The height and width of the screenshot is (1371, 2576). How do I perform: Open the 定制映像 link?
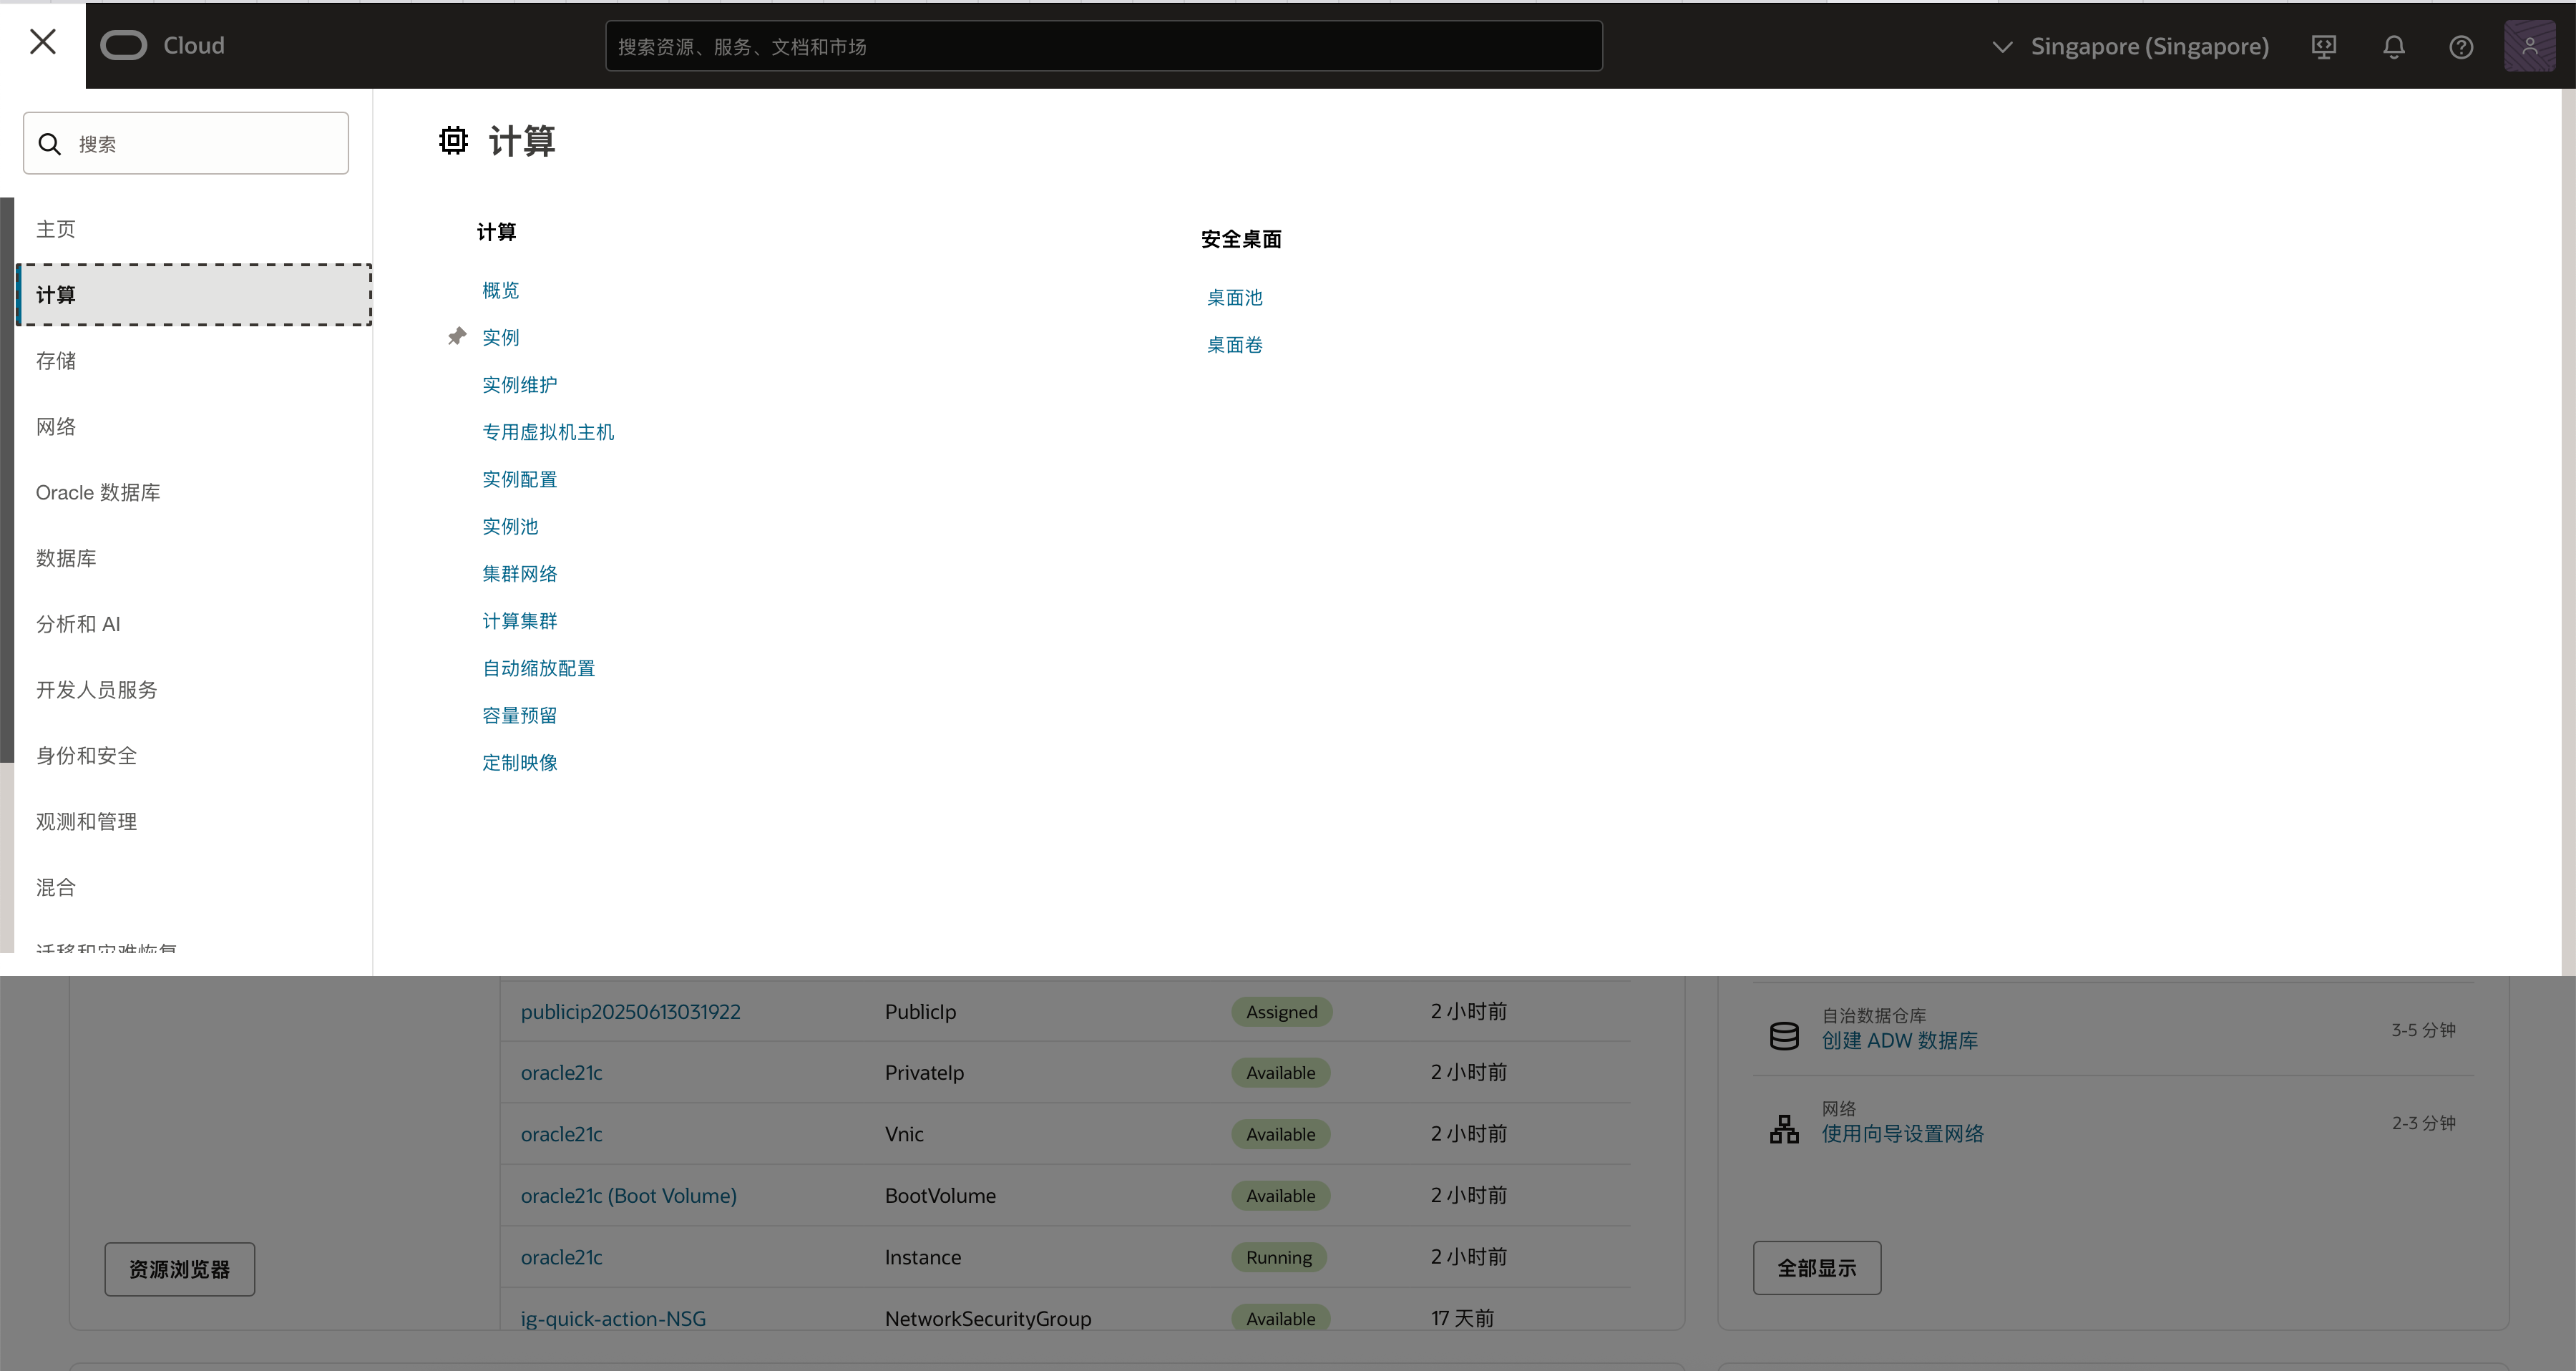pos(520,763)
